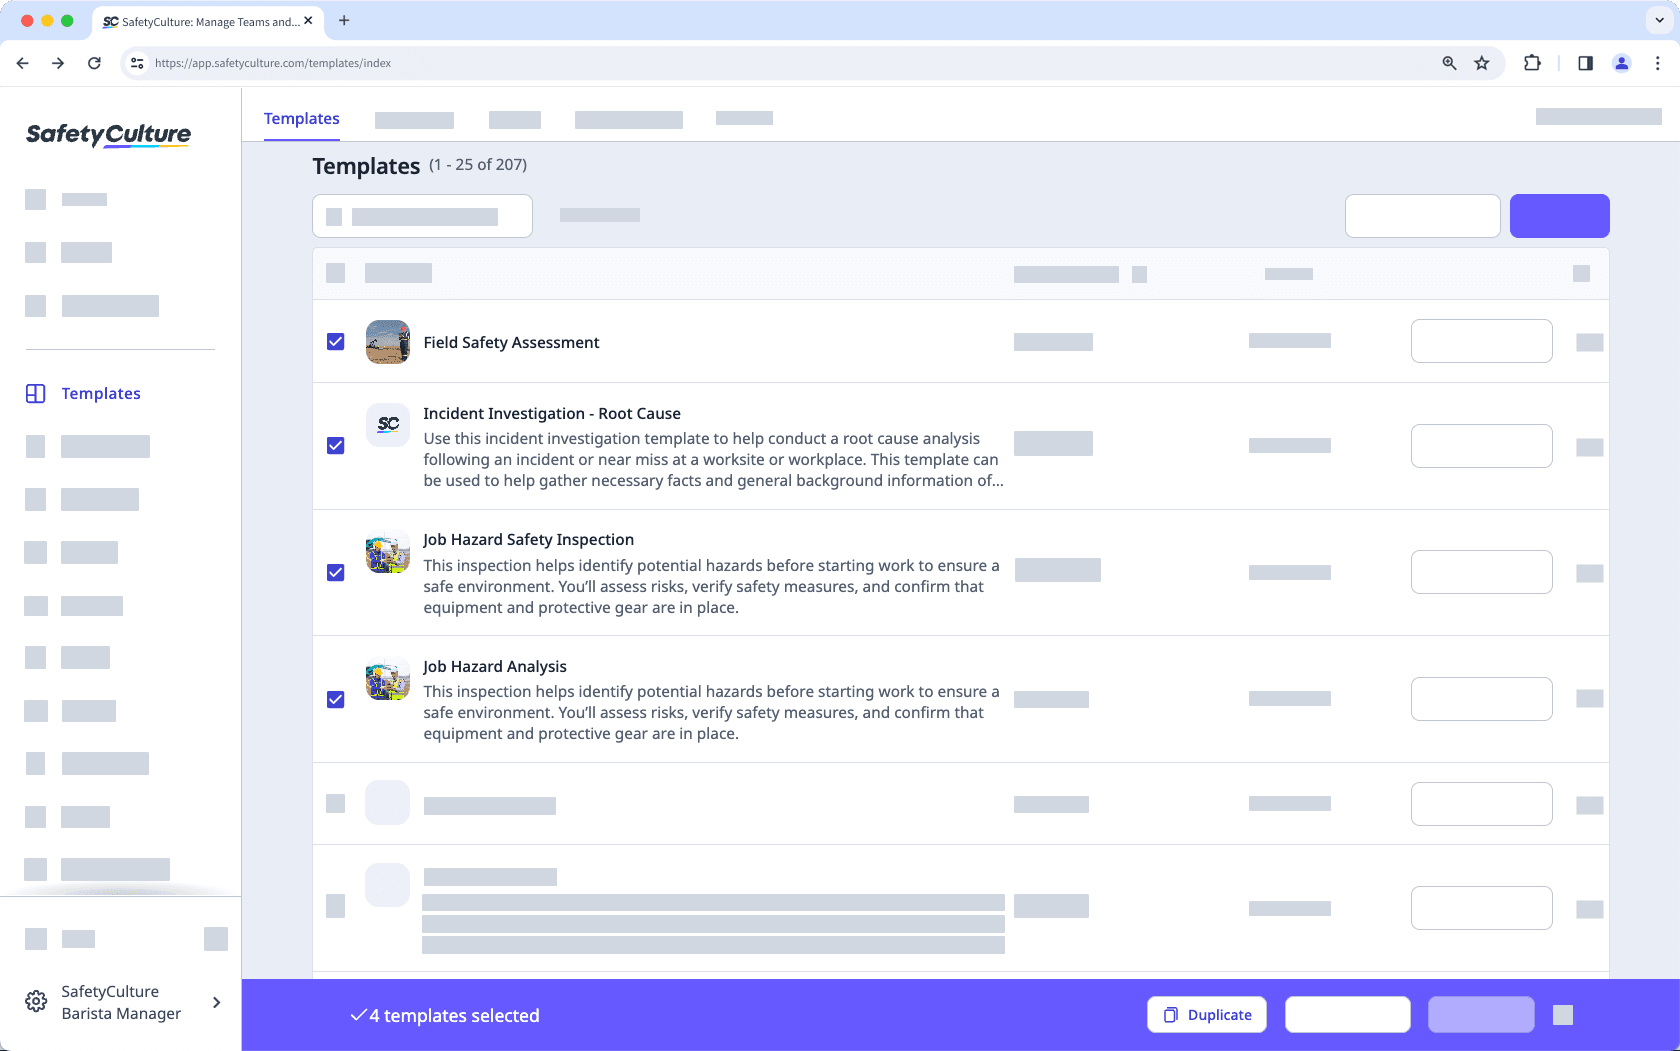The width and height of the screenshot is (1680, 1051).
Task: Expand the SafetyCulture Barista Manager account chevron
Action: point(216,1002)
